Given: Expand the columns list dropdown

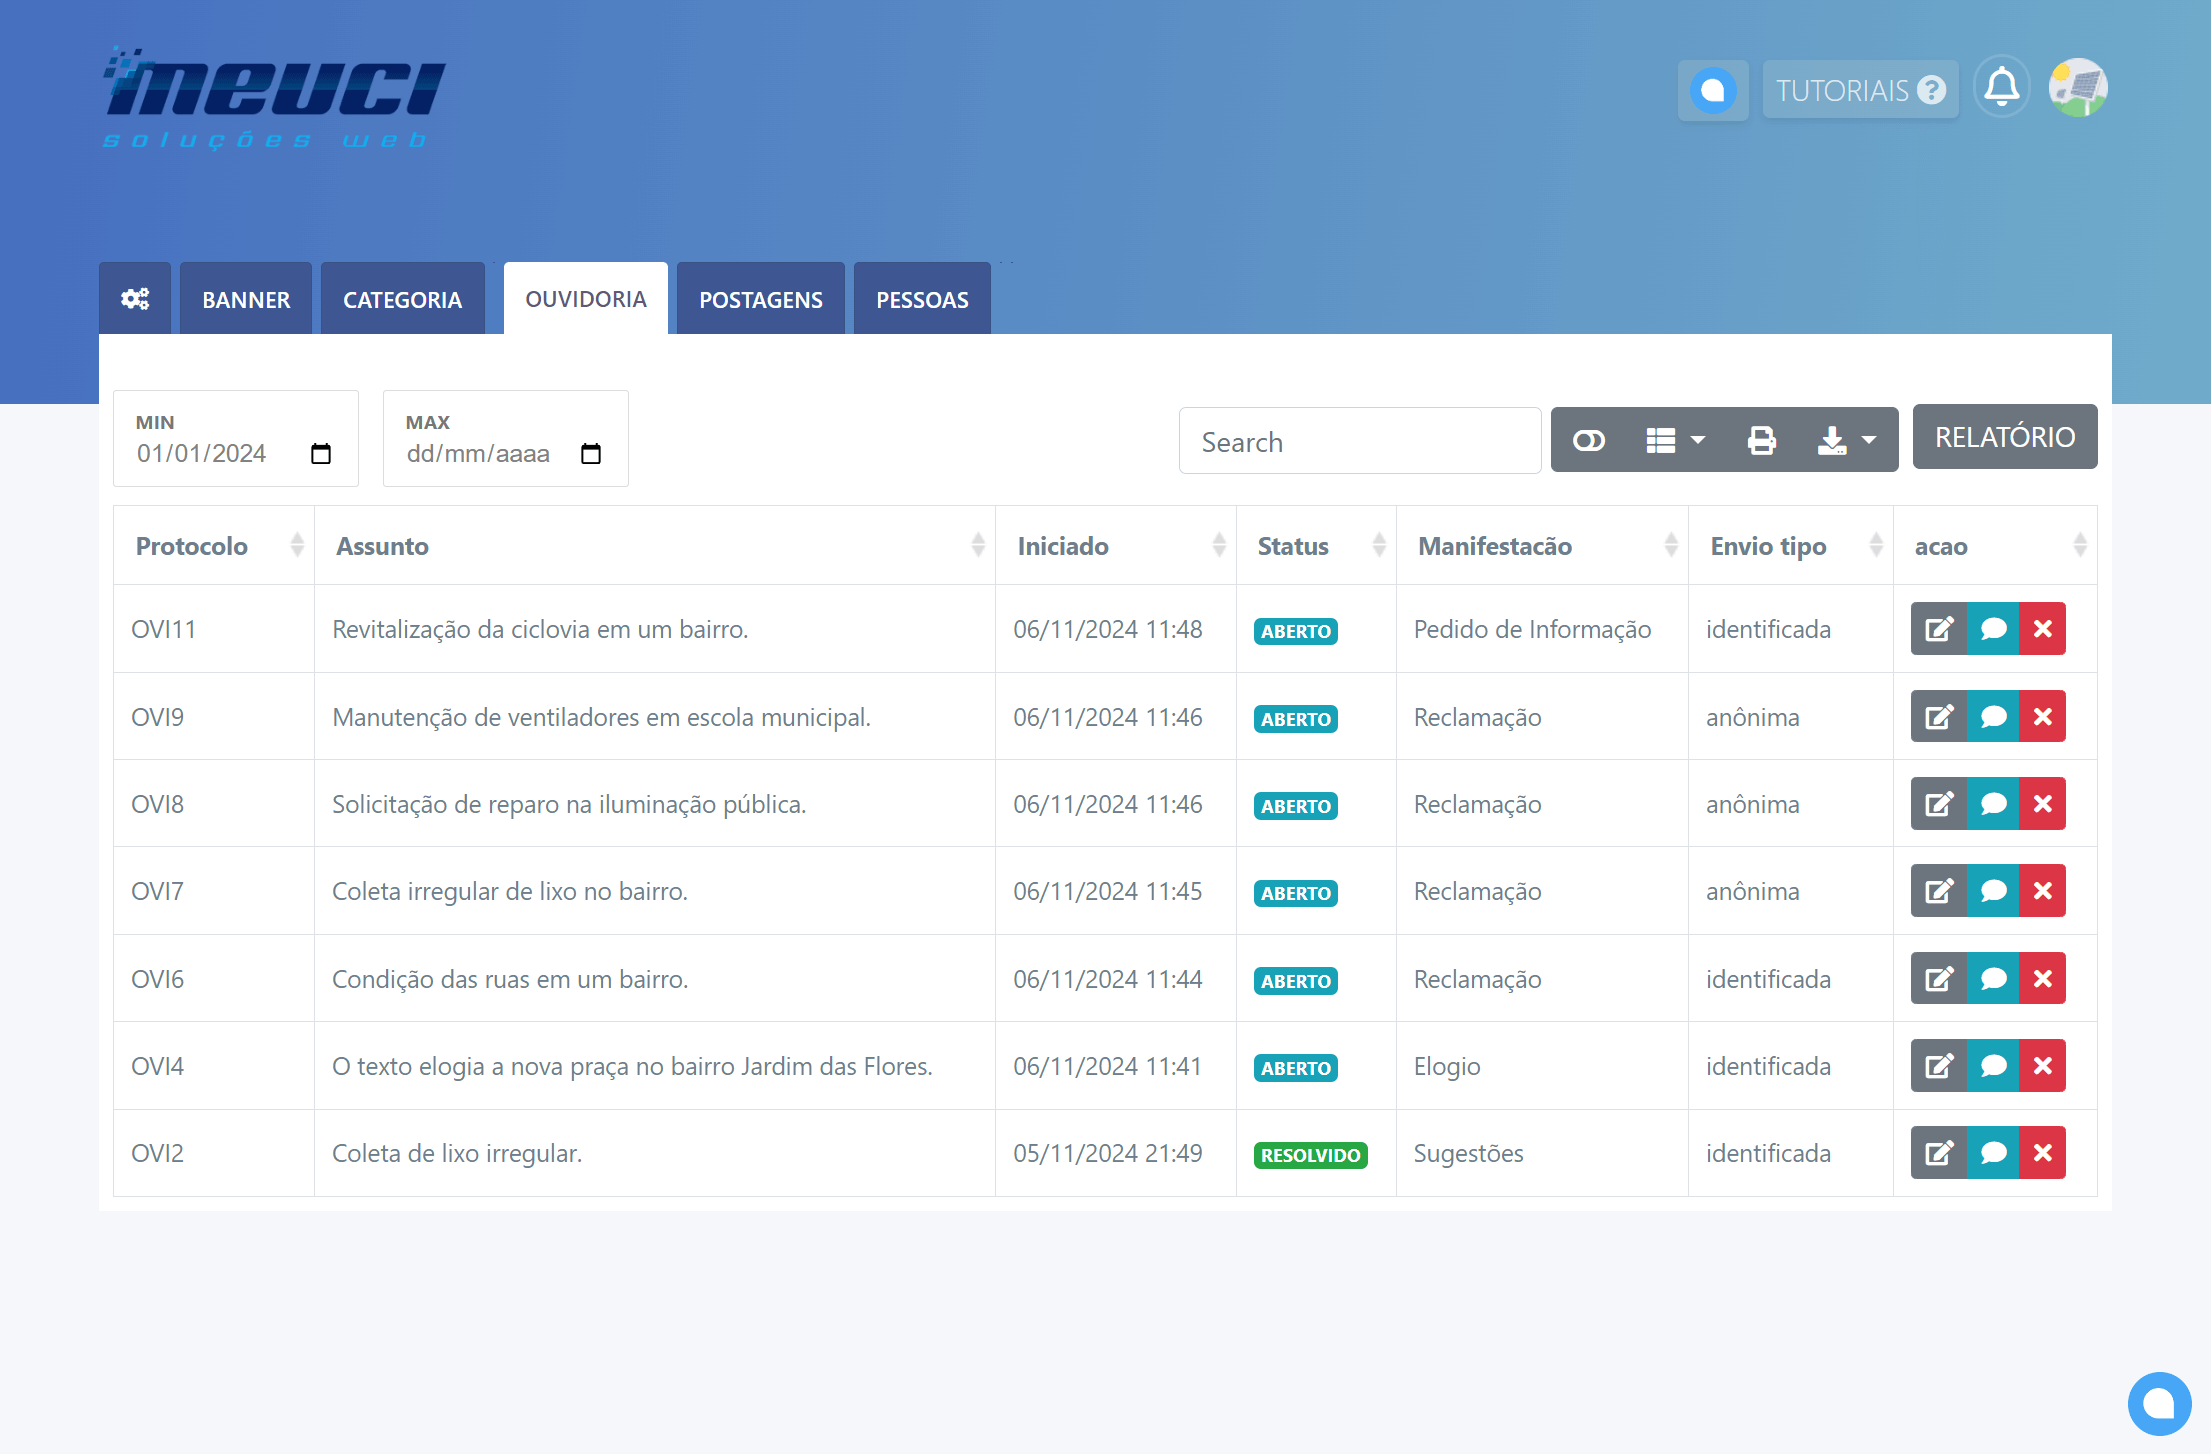Looking at the screenshot, I should [x=1675, y=440].
